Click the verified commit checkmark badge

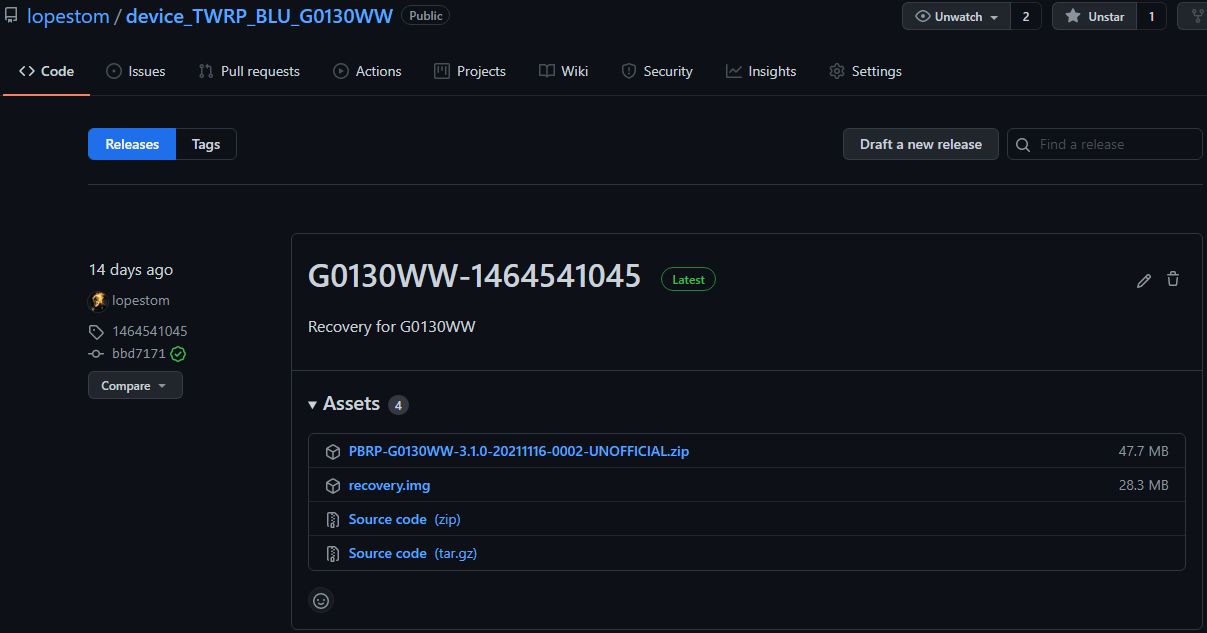(178, 354)
